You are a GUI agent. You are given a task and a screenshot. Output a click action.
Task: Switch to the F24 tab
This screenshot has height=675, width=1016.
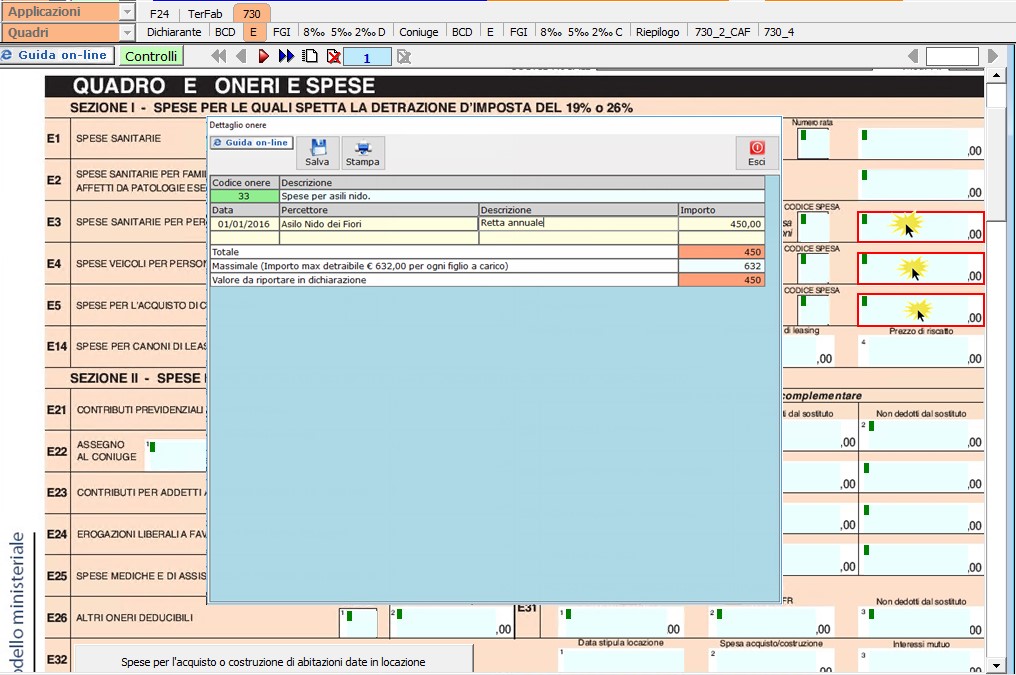click(159, 14)
